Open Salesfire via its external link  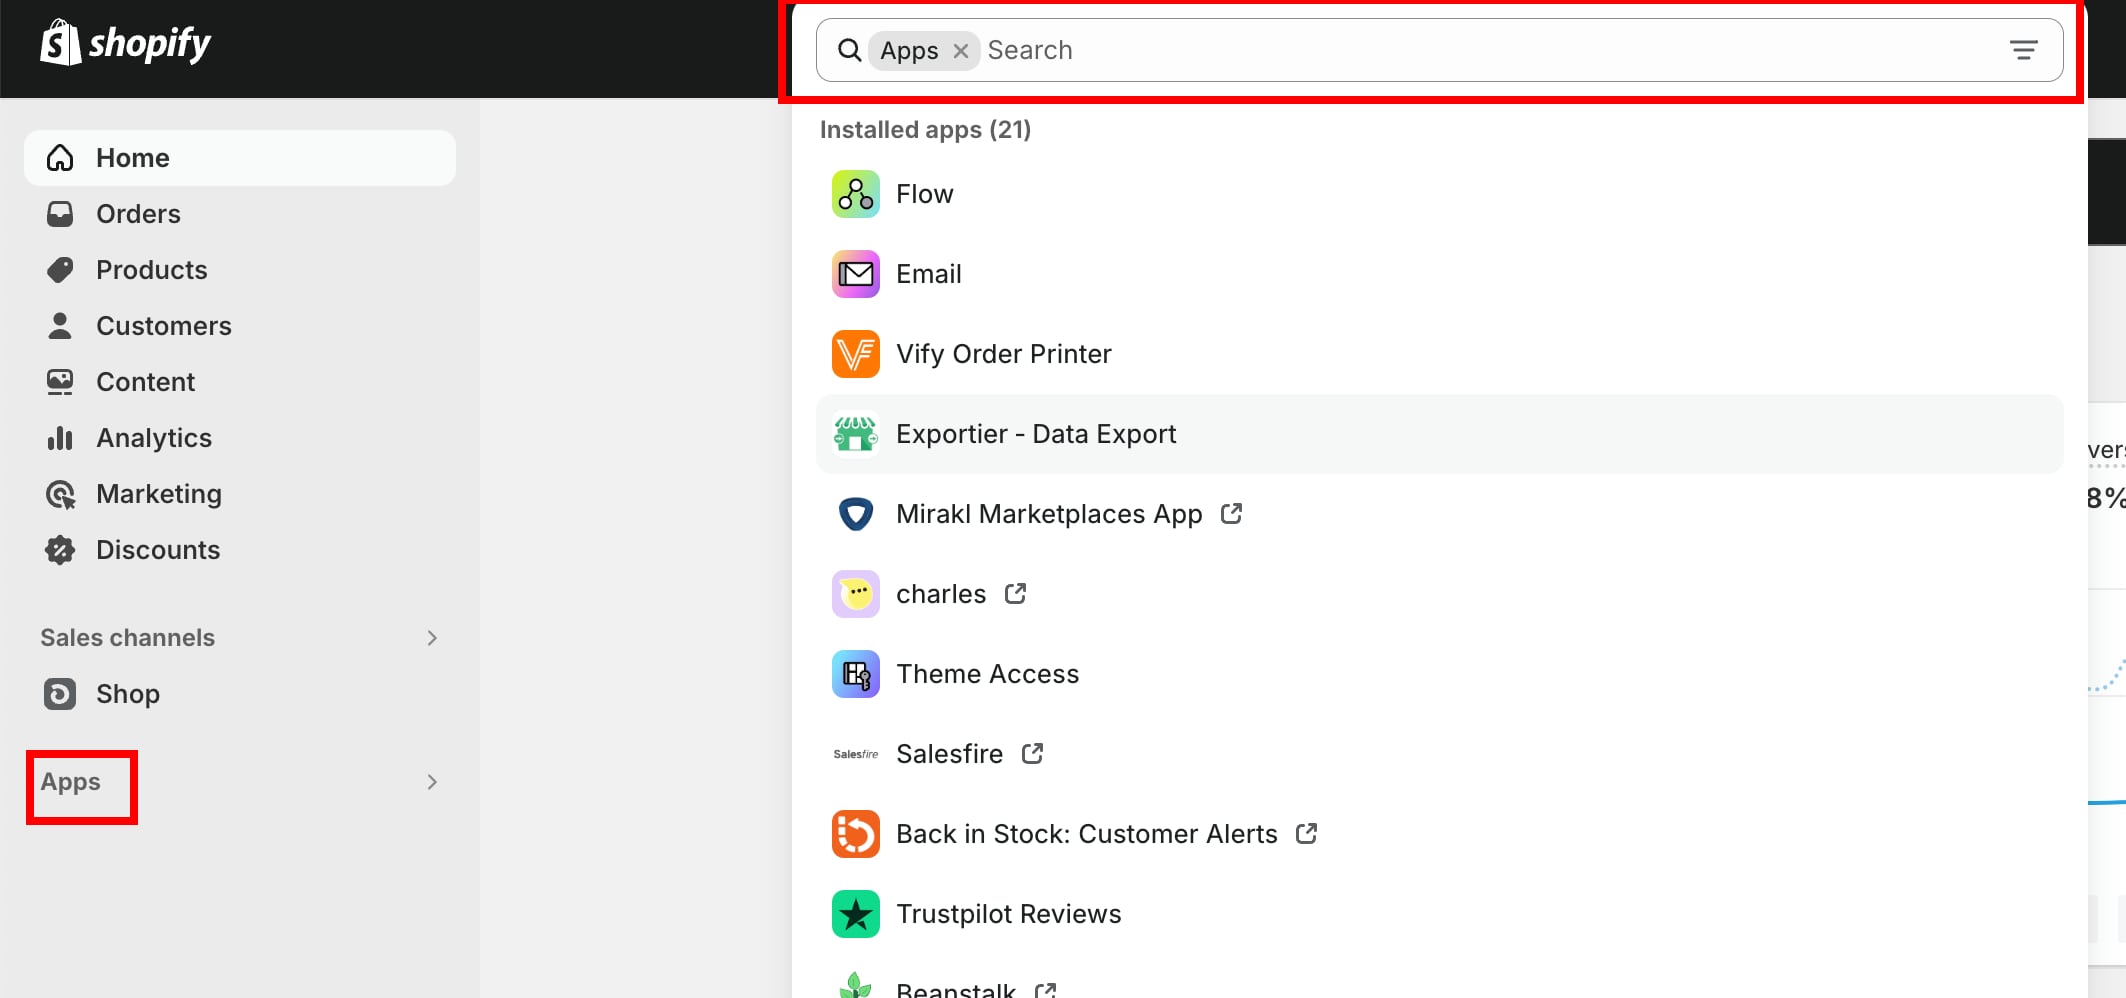click(1031, 753)
